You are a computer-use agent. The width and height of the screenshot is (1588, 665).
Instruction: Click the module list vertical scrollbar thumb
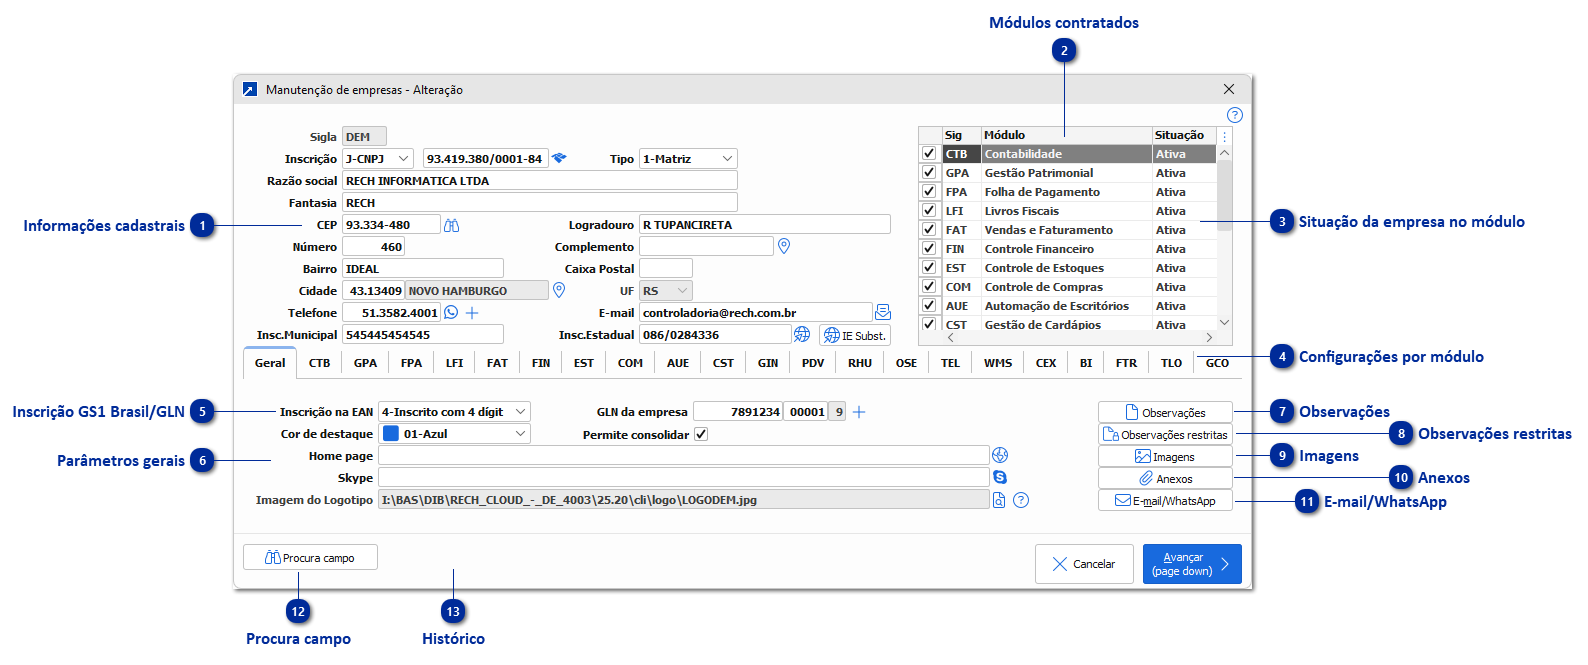click(1224, 195)
